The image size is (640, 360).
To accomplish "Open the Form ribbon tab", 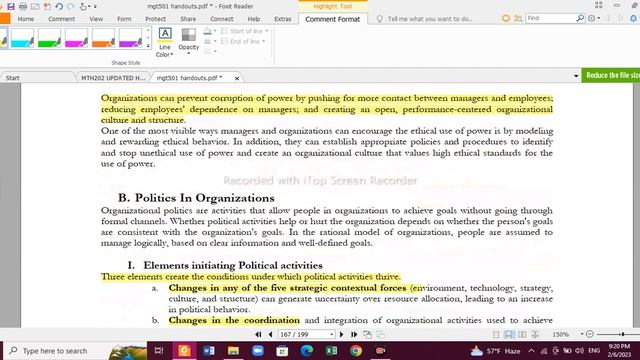I will coord(124,19).
